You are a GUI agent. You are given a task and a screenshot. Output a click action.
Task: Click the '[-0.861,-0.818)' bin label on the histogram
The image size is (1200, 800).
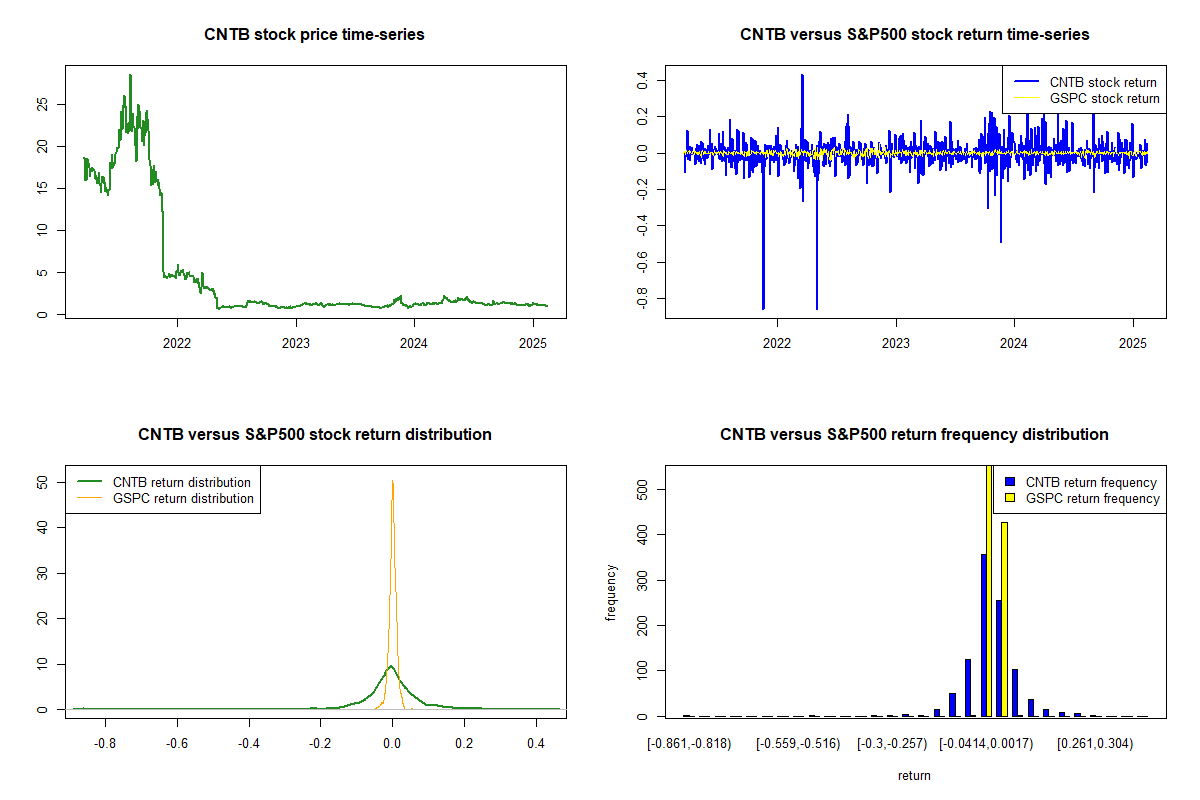point(689,744)
